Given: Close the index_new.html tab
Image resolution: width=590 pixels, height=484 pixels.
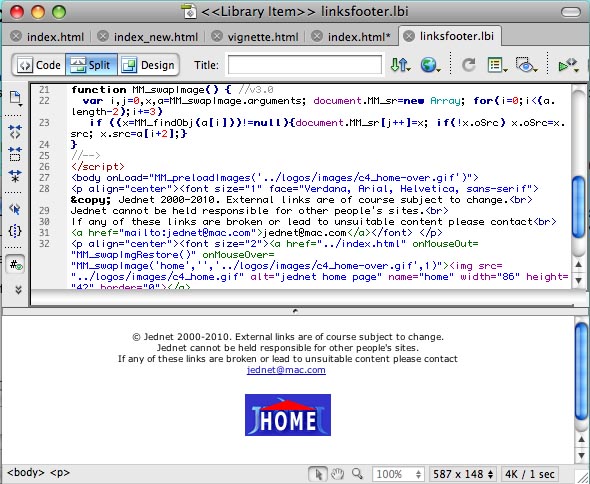Looking at the screenshot, I should (x=103, y=36).
